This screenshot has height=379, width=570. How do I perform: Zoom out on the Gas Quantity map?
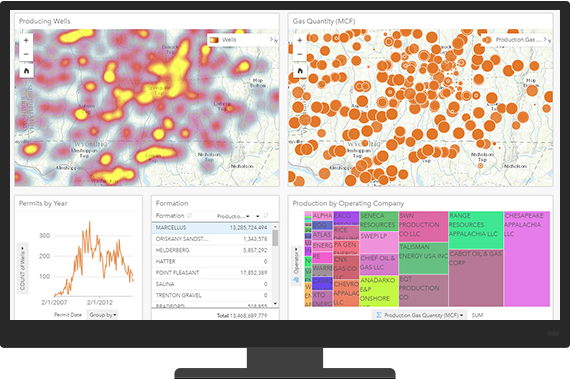pos(300,54)
